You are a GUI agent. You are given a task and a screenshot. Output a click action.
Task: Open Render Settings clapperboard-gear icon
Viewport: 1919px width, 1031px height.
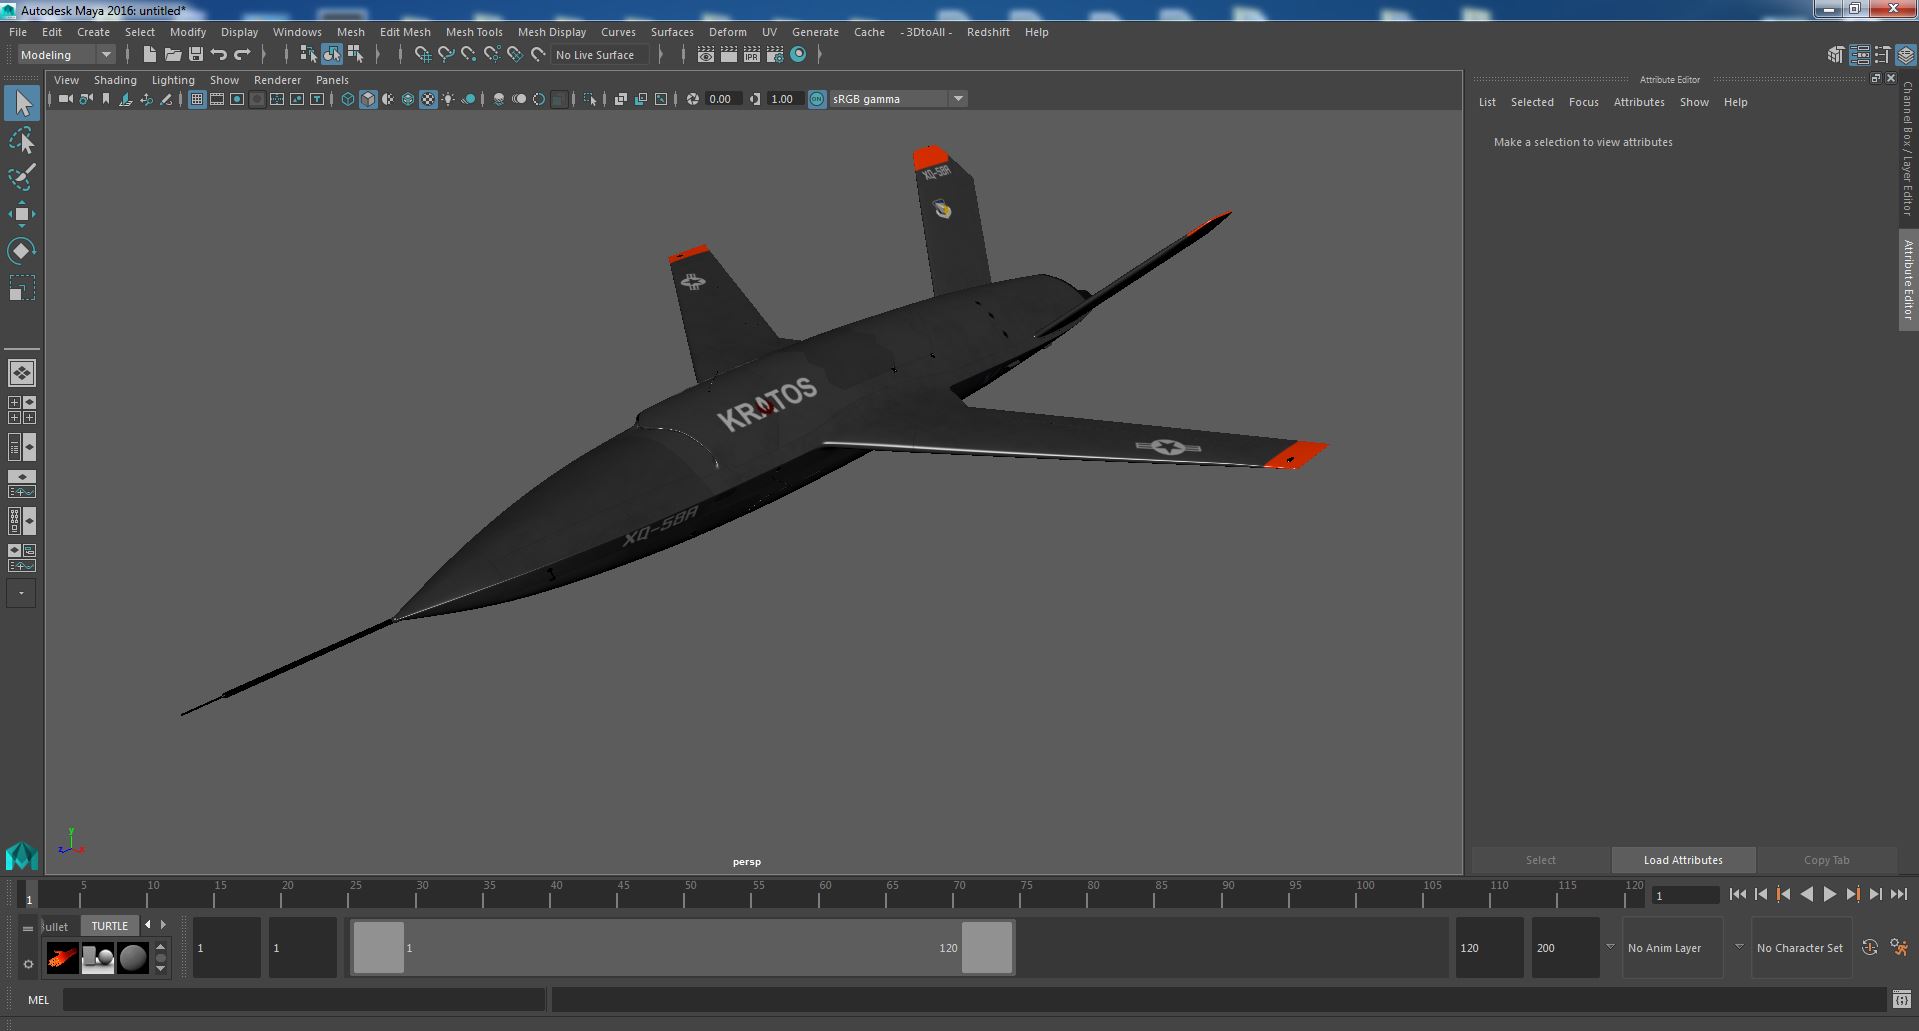click(x=775, y=55)
